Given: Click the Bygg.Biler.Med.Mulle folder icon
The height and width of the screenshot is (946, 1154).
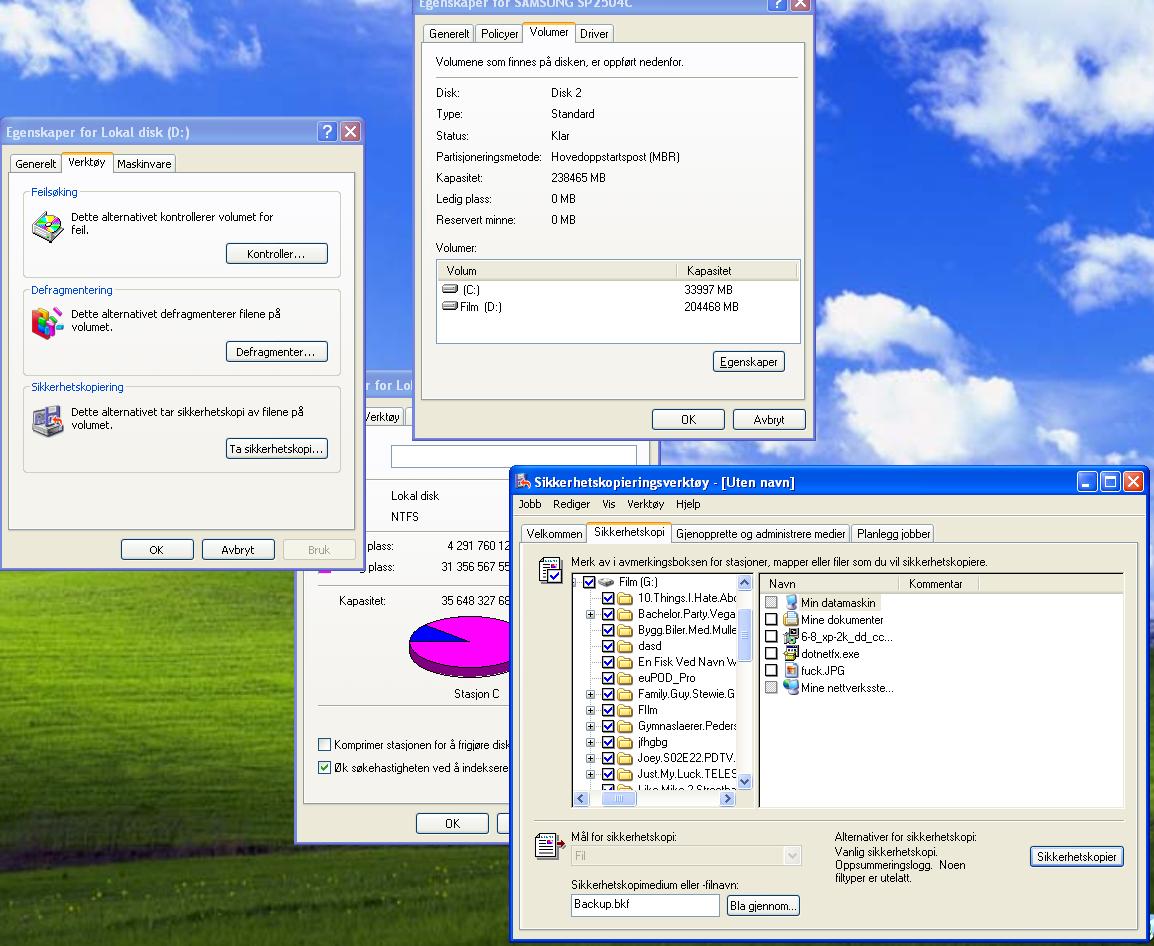Looking at the screenshot, I should 626,630.
